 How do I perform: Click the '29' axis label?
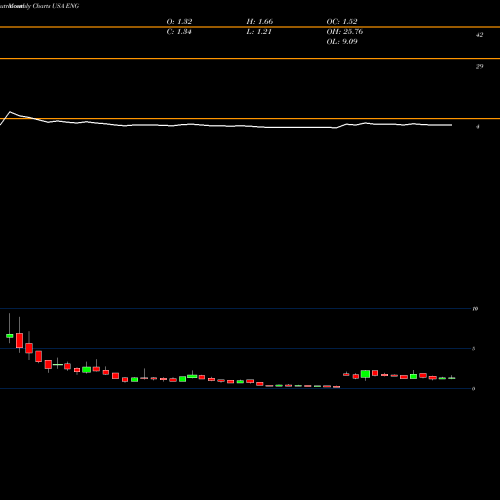(x=479, y=66)
